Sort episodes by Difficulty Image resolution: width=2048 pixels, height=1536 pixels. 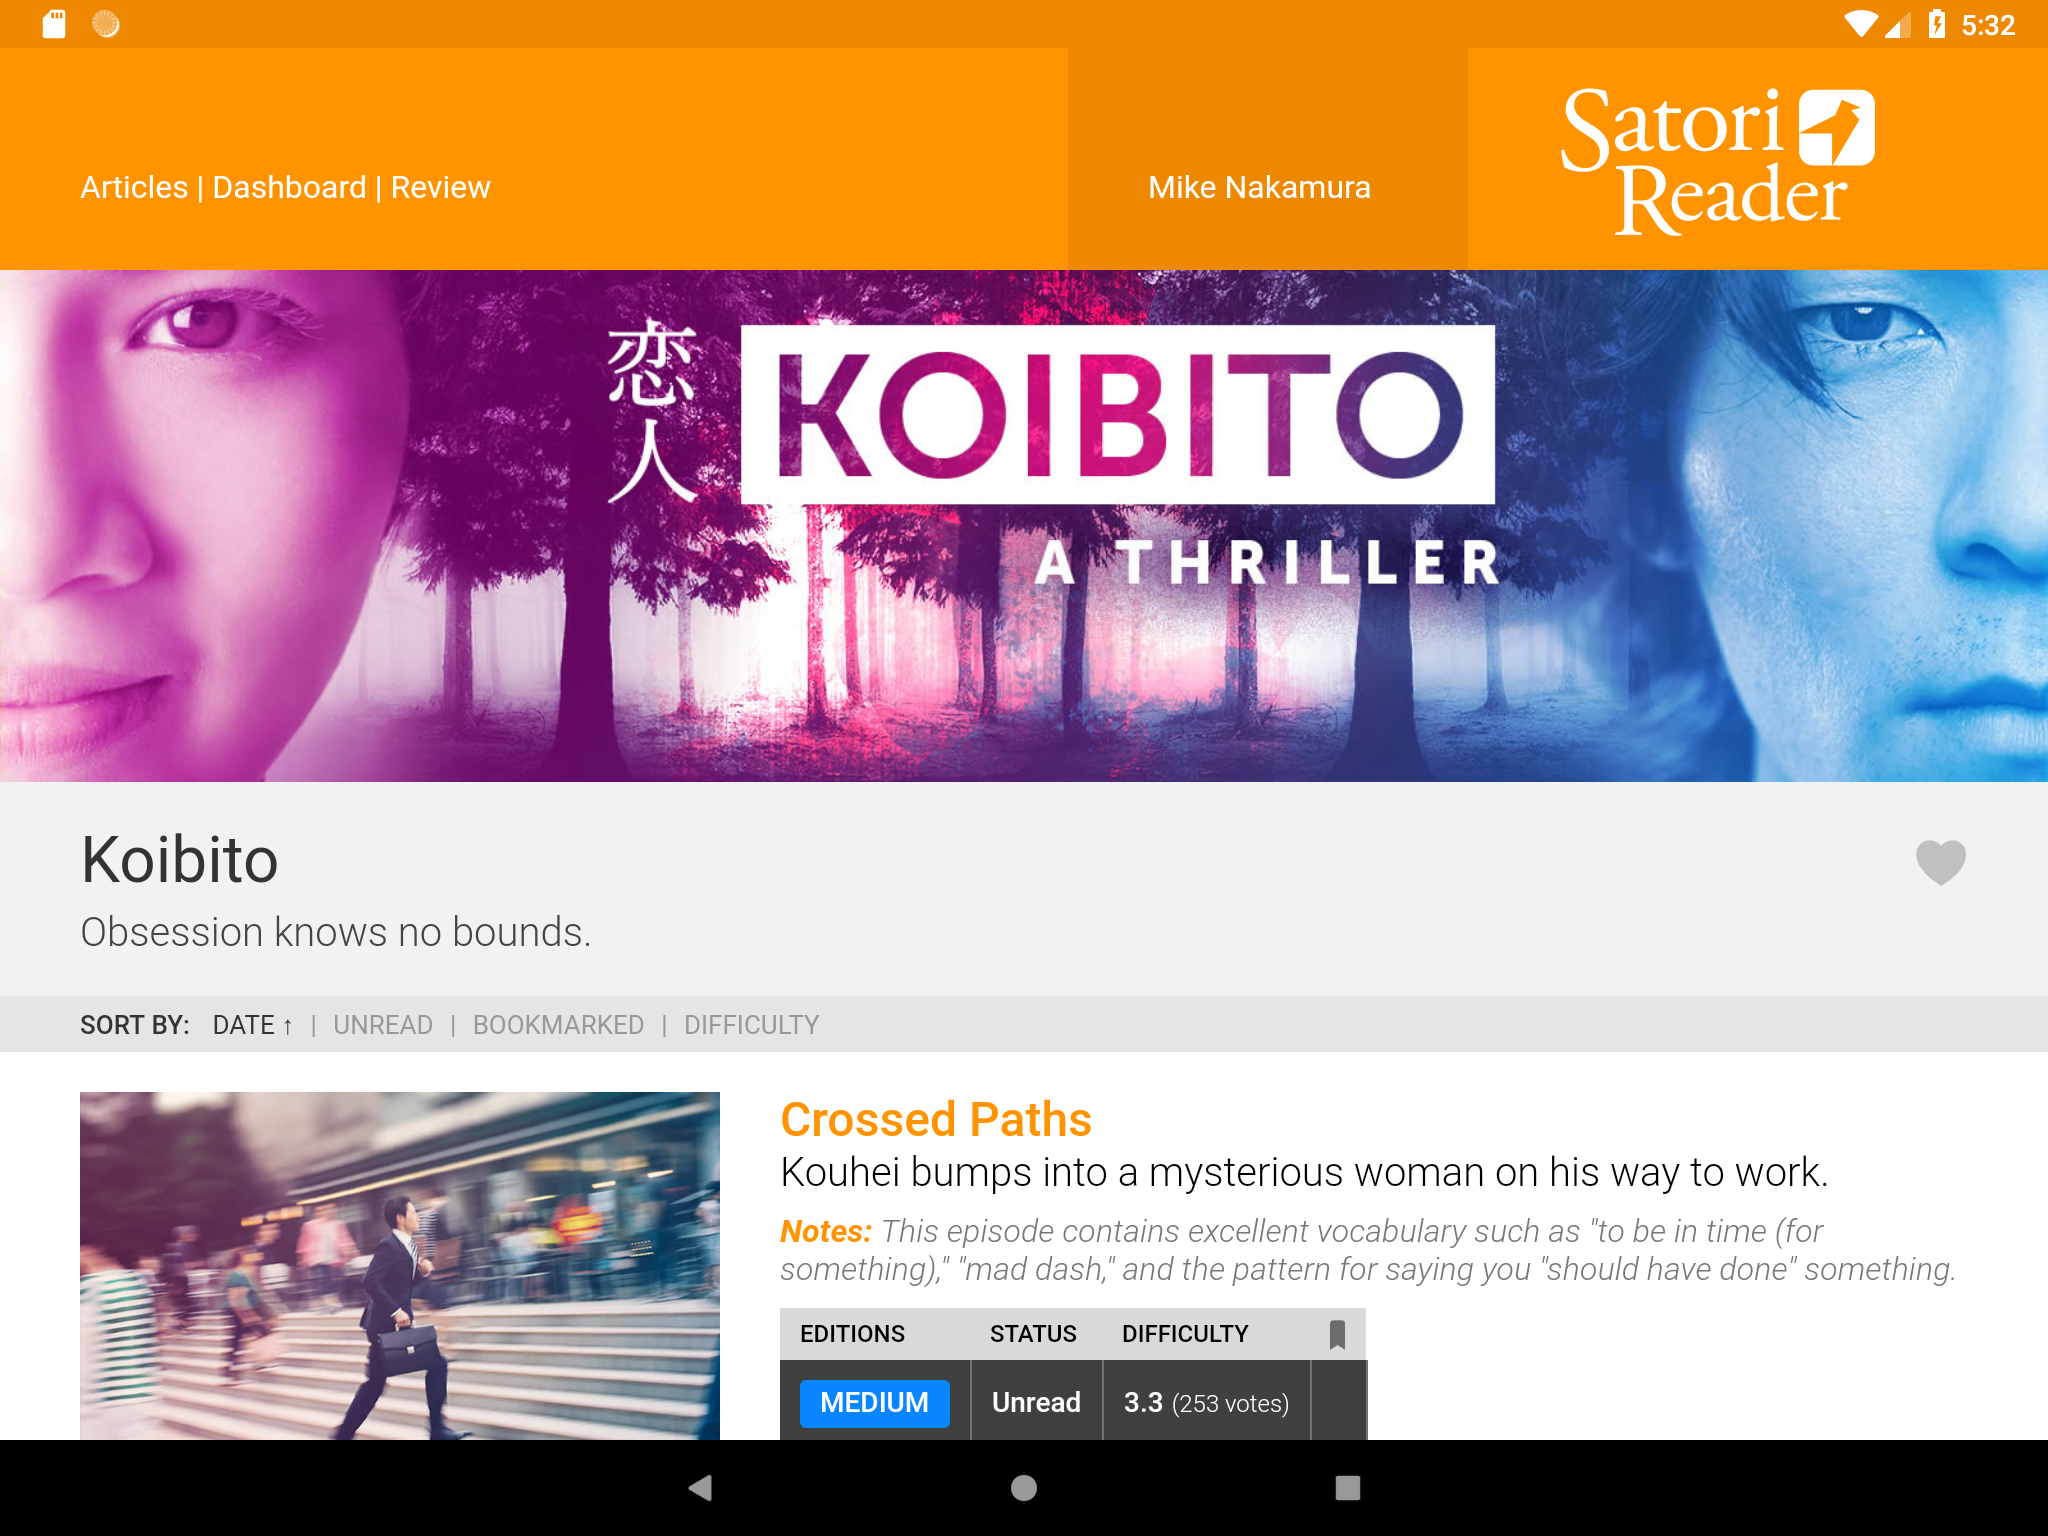(751, 1025)
